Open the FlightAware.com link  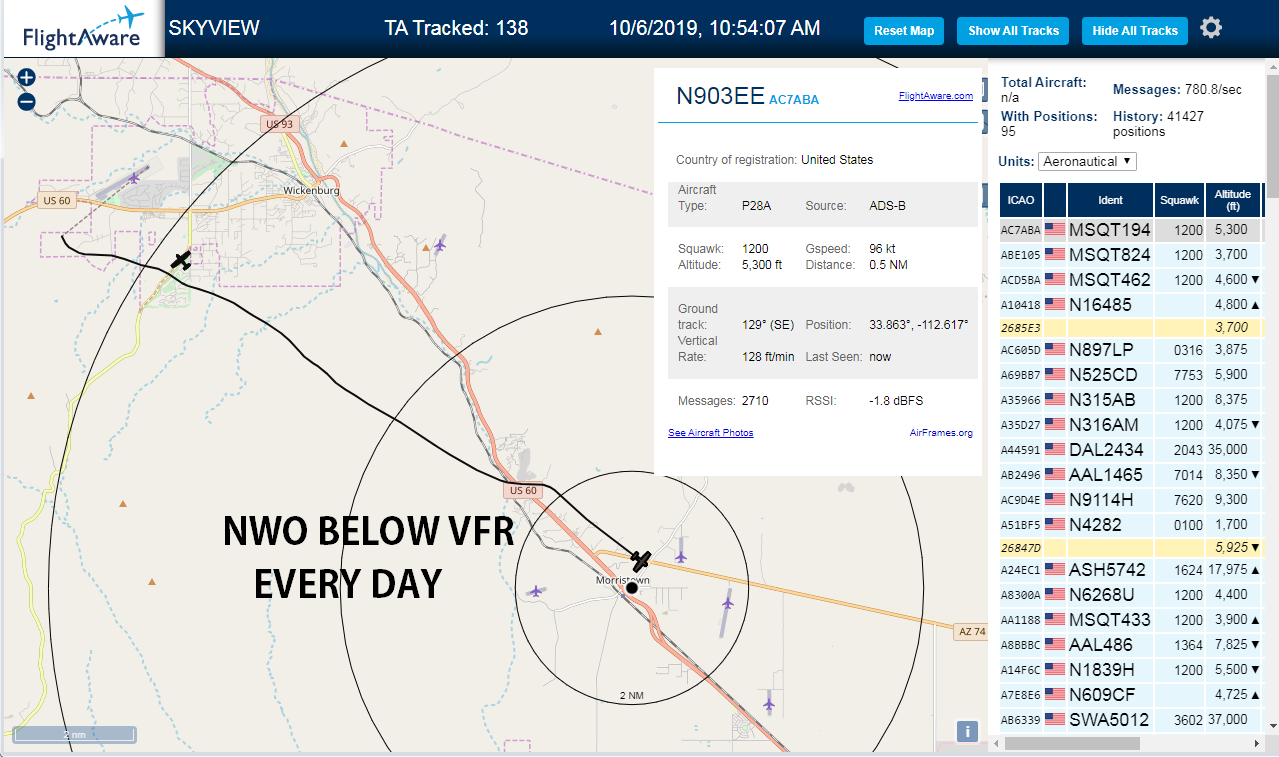point(935,96)
